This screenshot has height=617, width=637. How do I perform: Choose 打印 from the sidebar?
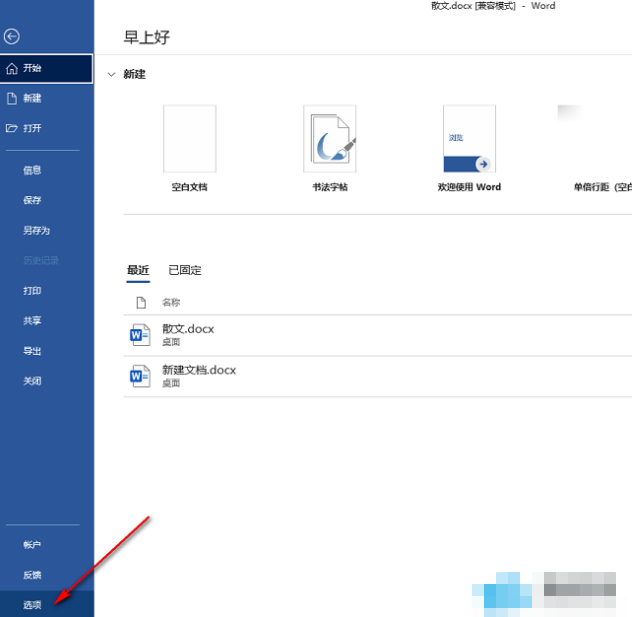[32, 290]
